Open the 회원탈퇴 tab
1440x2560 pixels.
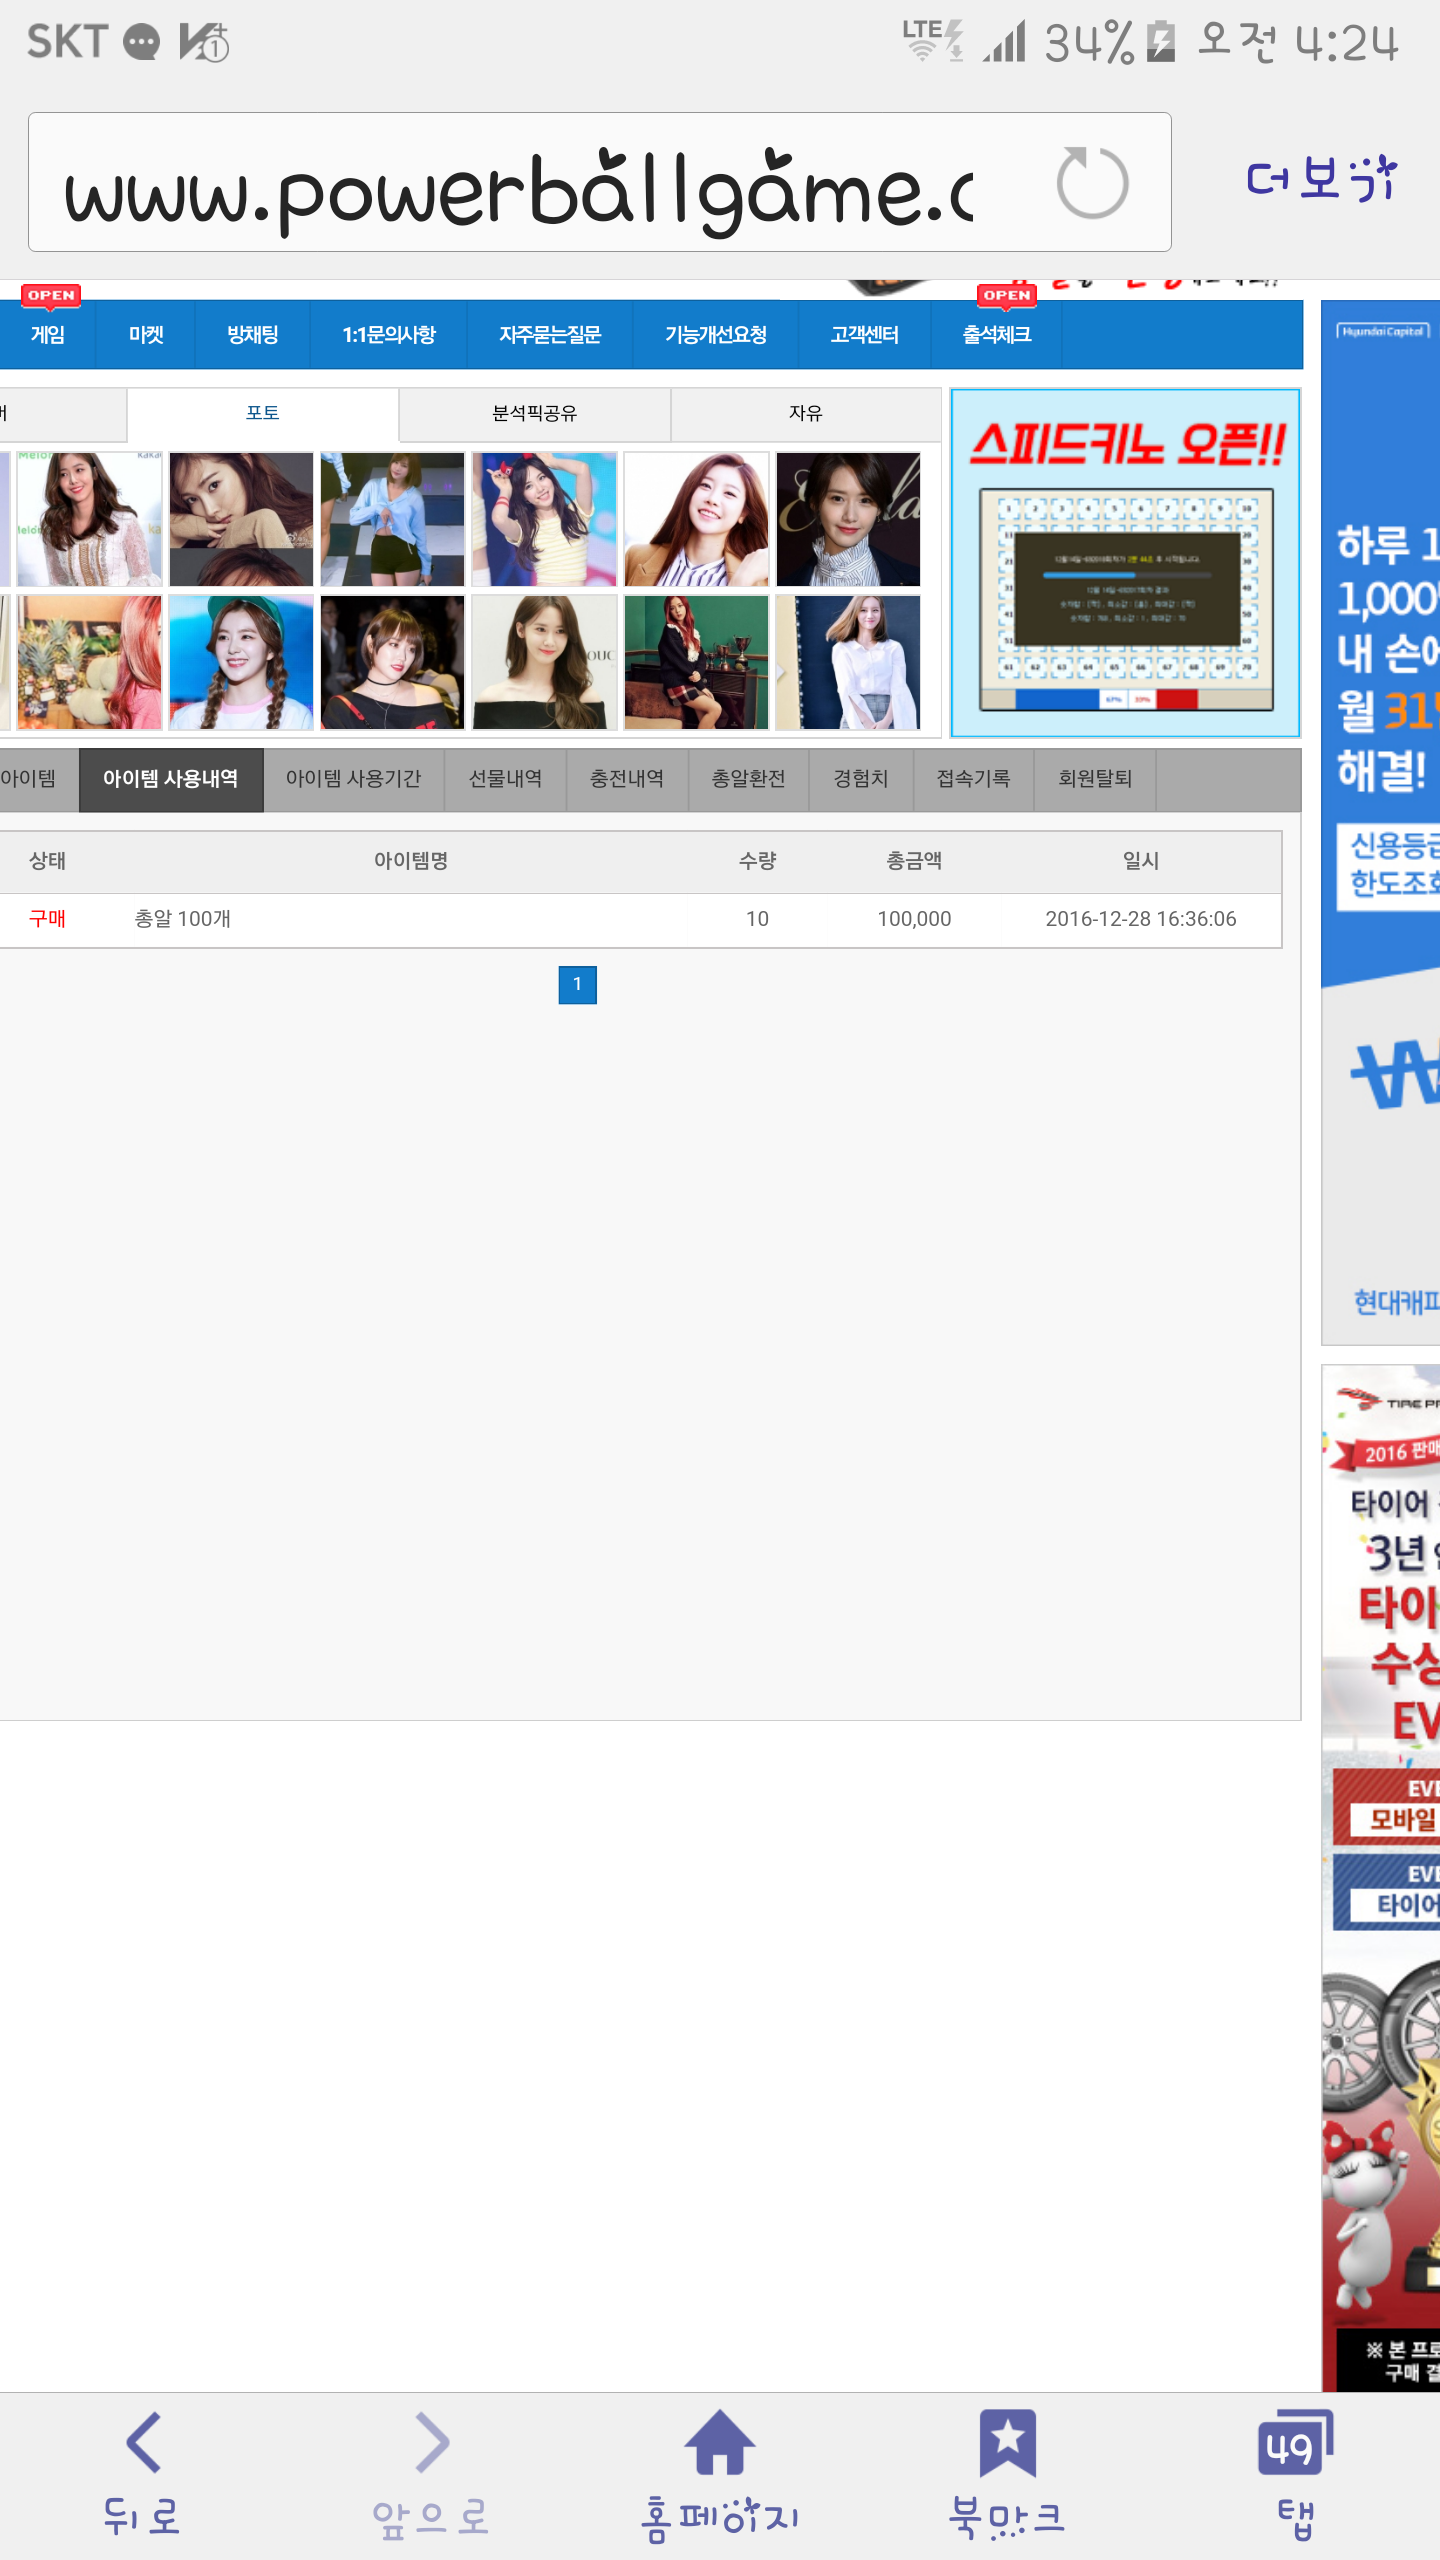click(1095, 779)
